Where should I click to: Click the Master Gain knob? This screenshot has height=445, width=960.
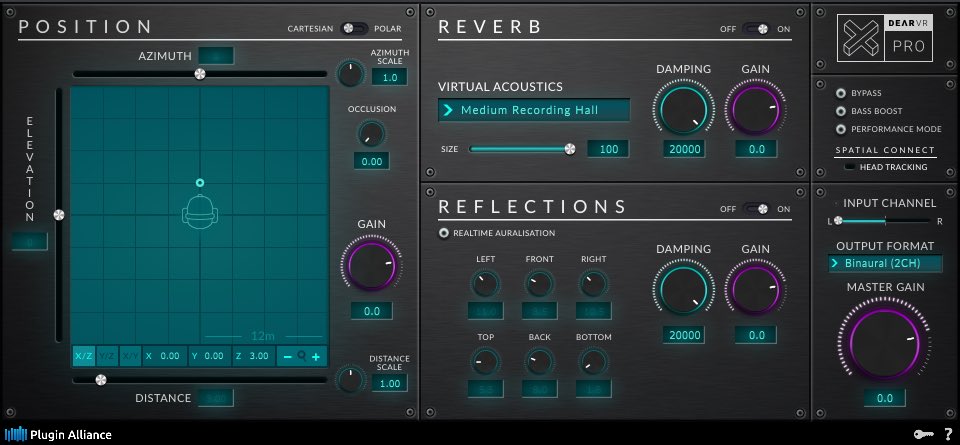[x=885, y=343]
